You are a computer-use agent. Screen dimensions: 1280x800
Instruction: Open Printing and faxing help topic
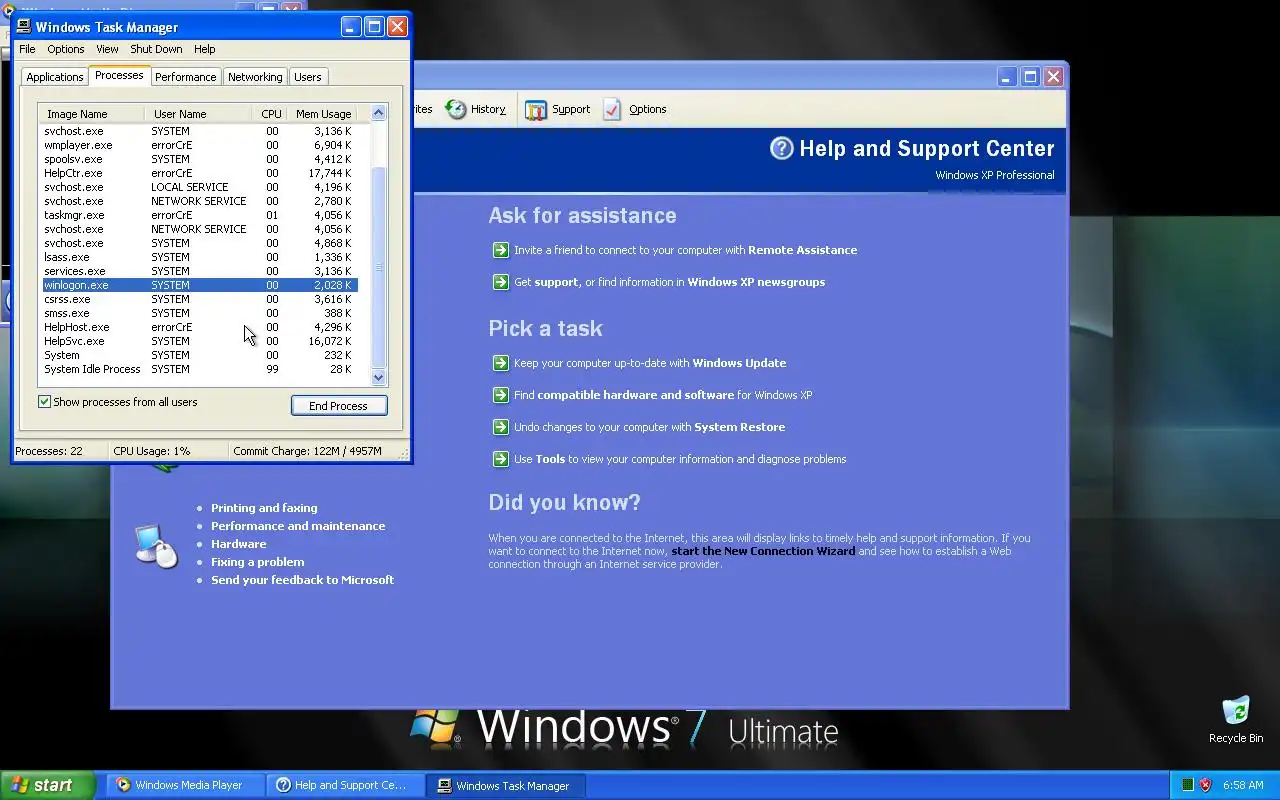(264, 508)
